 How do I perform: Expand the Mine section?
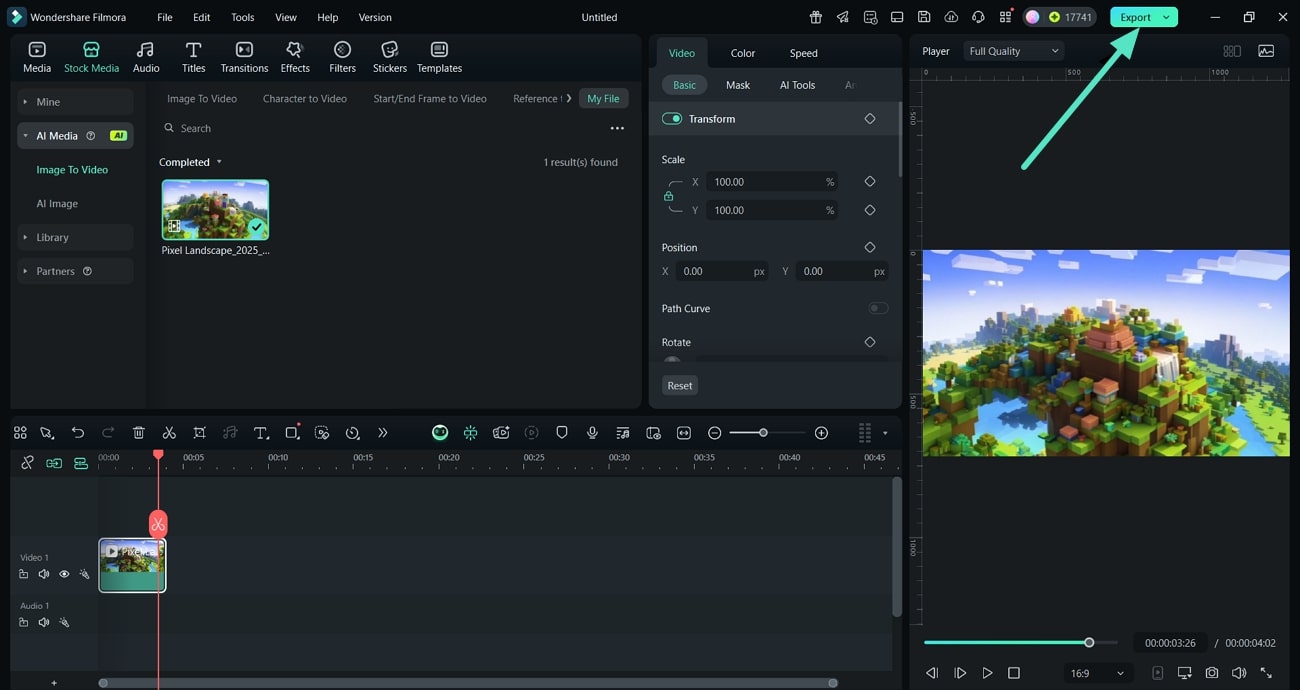point(75,102)
